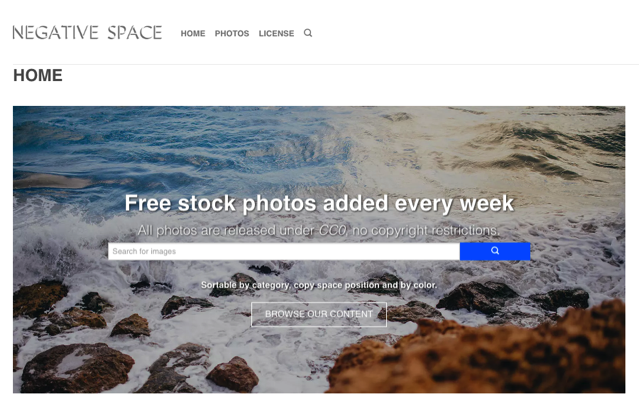Click the Sortable by category caption
This screenshot has width=639, height=412.
[319, 285]
